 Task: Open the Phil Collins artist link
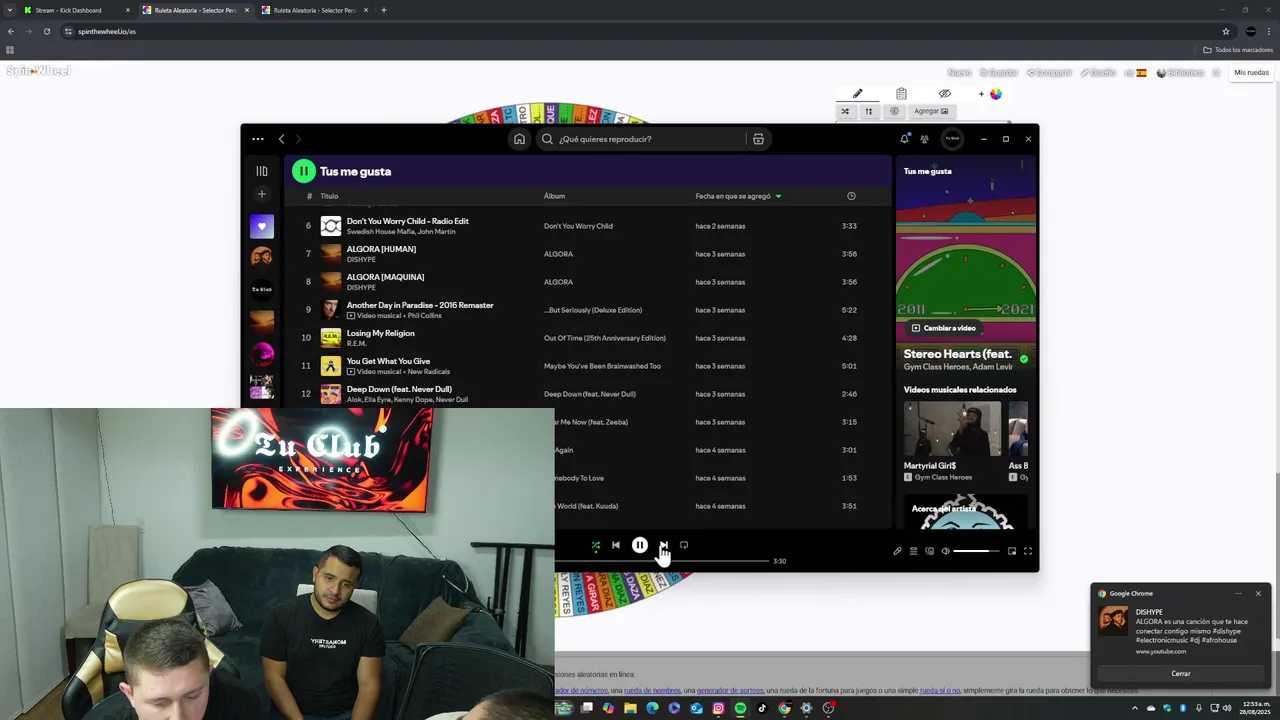point(423,316)
